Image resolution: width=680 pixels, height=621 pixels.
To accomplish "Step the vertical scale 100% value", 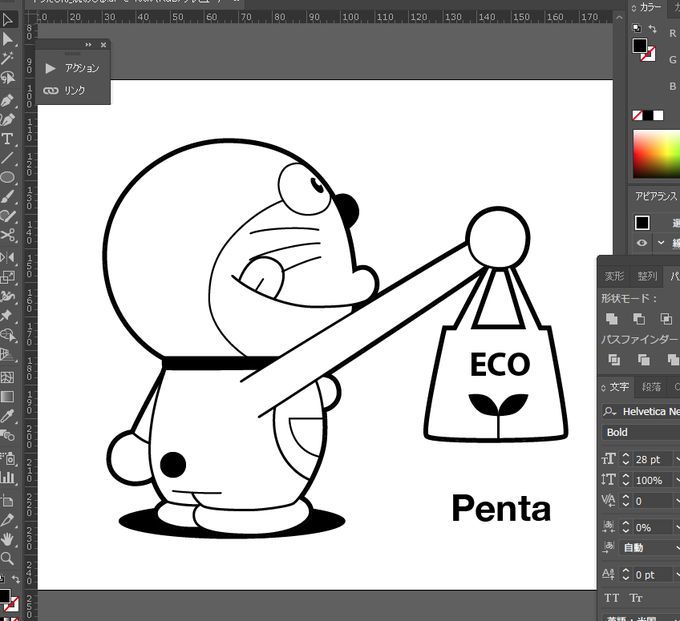I will (x=625, y=480).
